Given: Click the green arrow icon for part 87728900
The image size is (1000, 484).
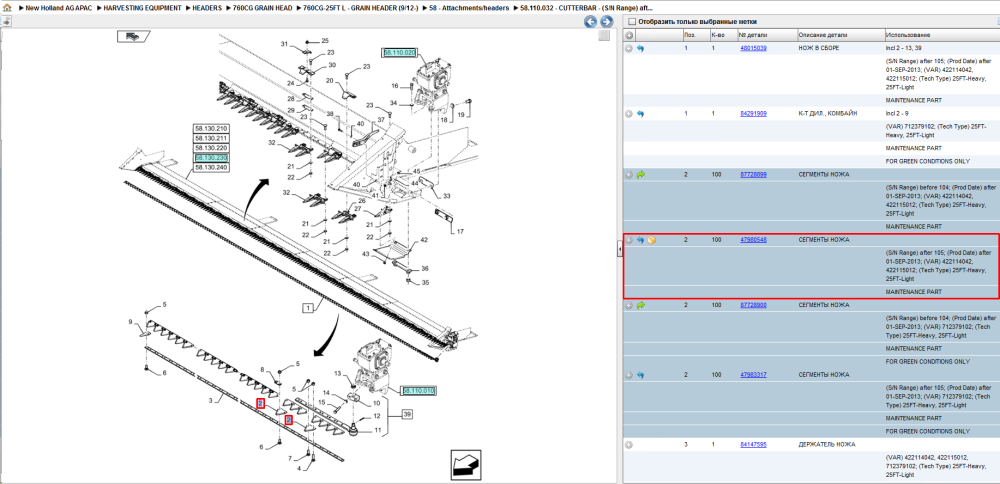Looking at the screenshot, I should point(640,305).
